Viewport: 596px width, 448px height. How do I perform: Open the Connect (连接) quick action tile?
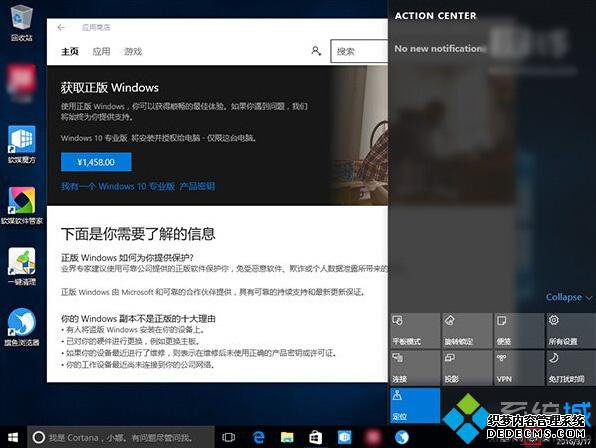coord(415,368)
